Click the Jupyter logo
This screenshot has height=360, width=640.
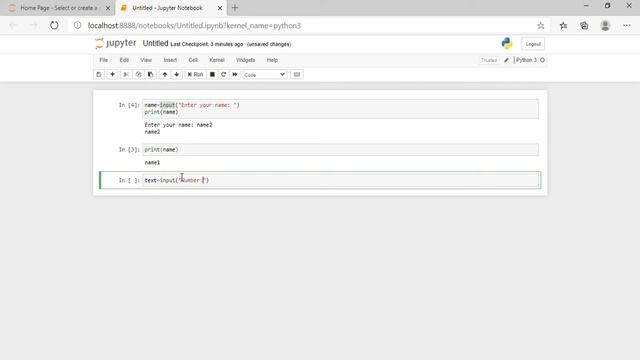click(116, 43)
